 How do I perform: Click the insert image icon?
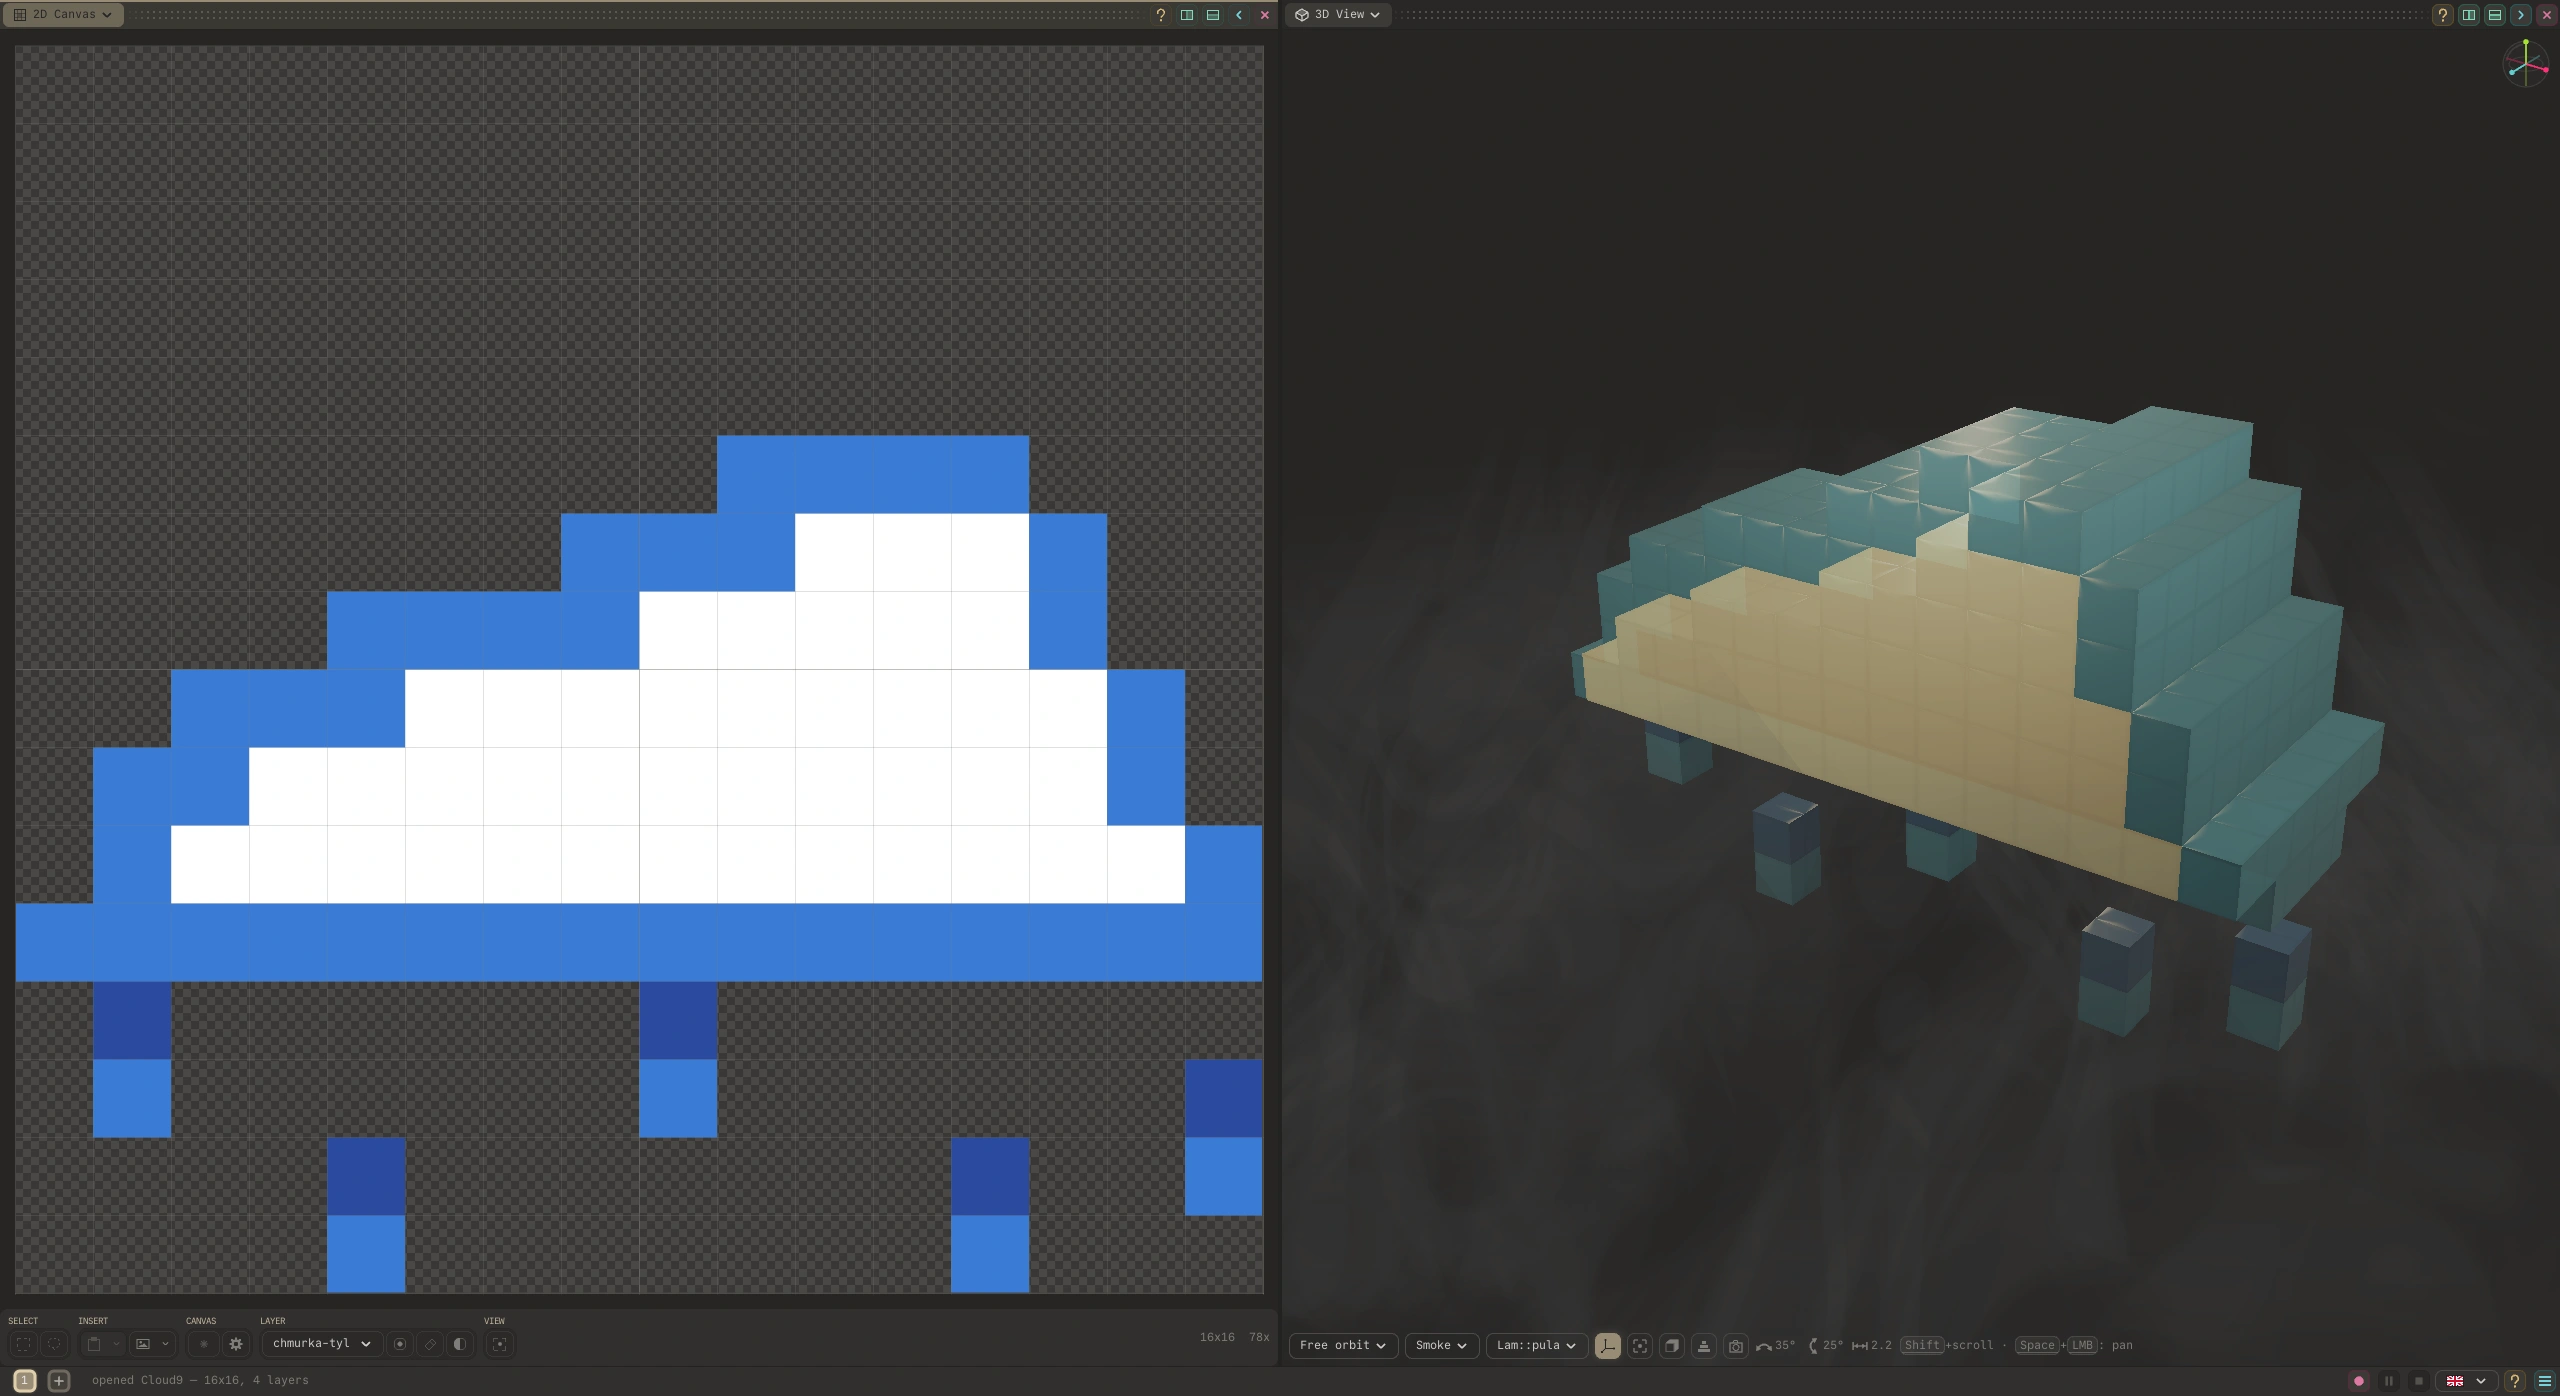[x=143, y=1344]
